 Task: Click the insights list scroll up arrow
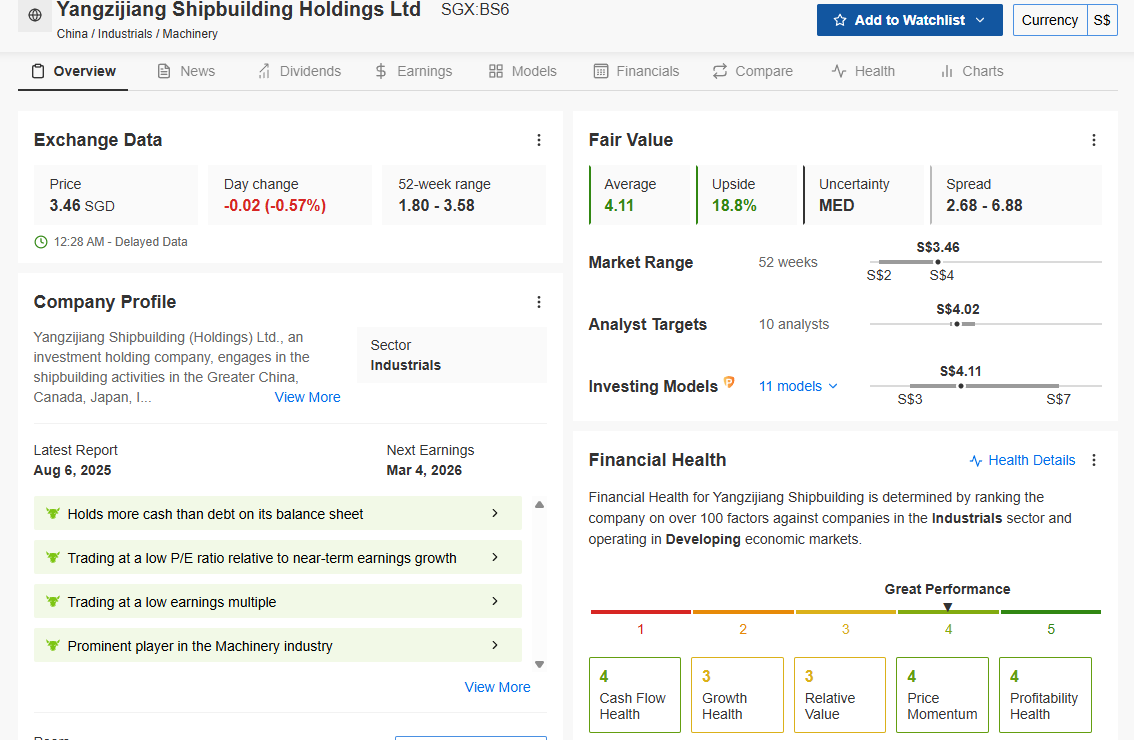(539, 505)
